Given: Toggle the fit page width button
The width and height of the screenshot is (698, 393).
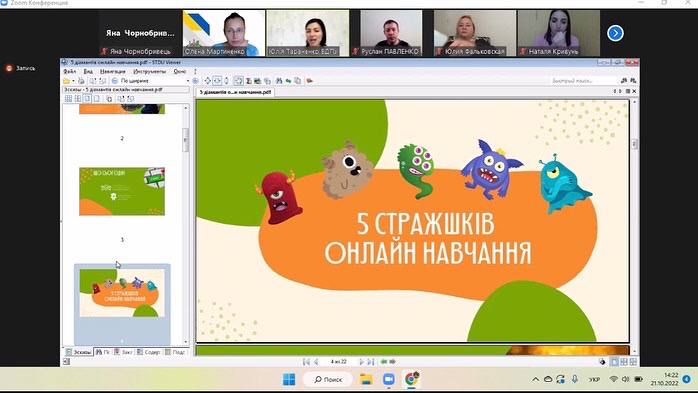Looking at the screenshot, I should [217, 81].
